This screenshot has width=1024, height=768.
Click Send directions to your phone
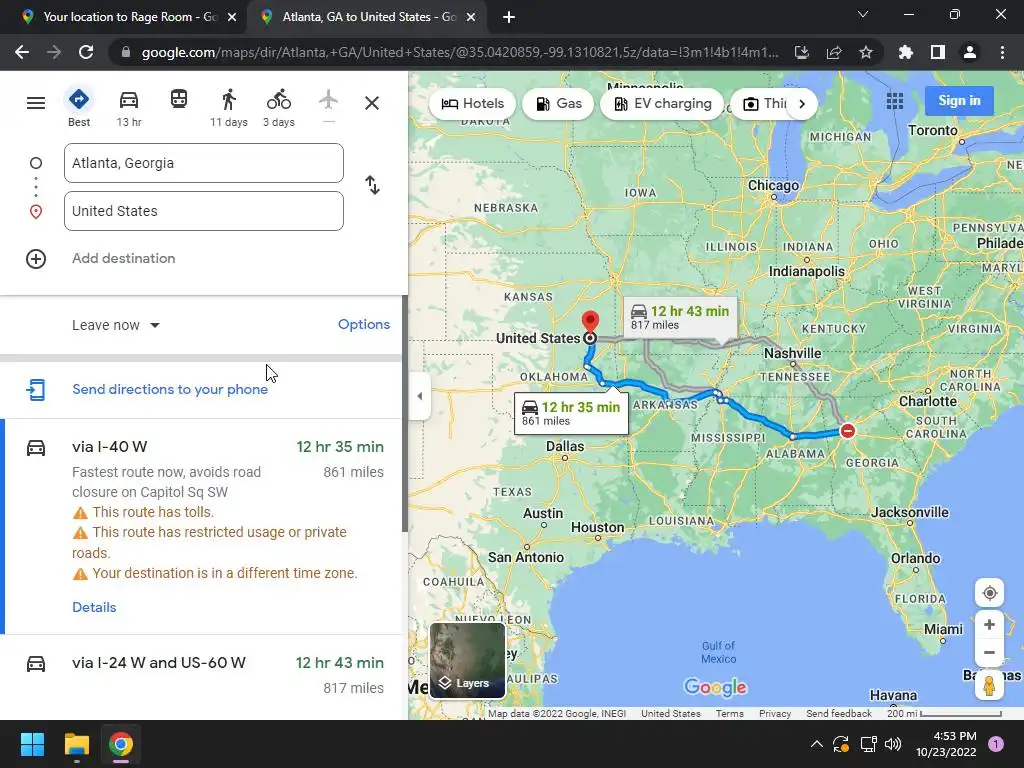click(170, 389)
